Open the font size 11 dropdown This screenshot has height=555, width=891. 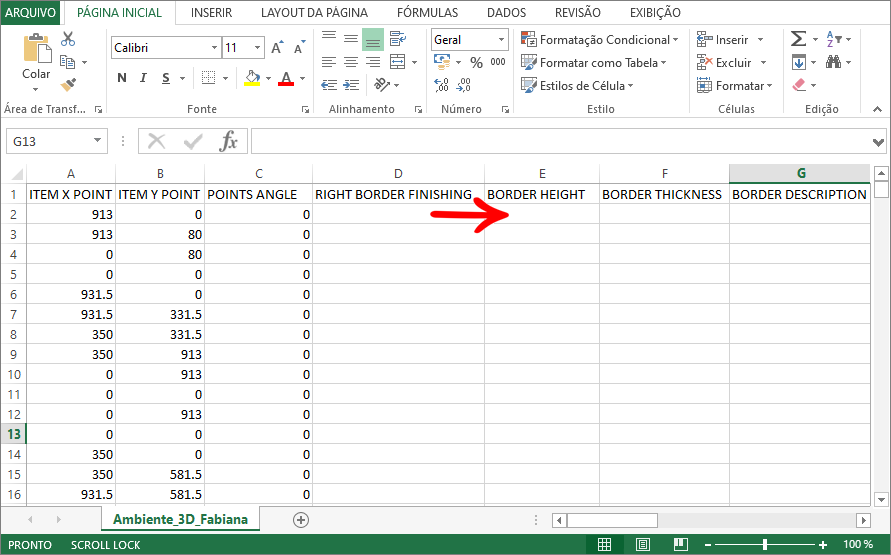tap(257, 48)
